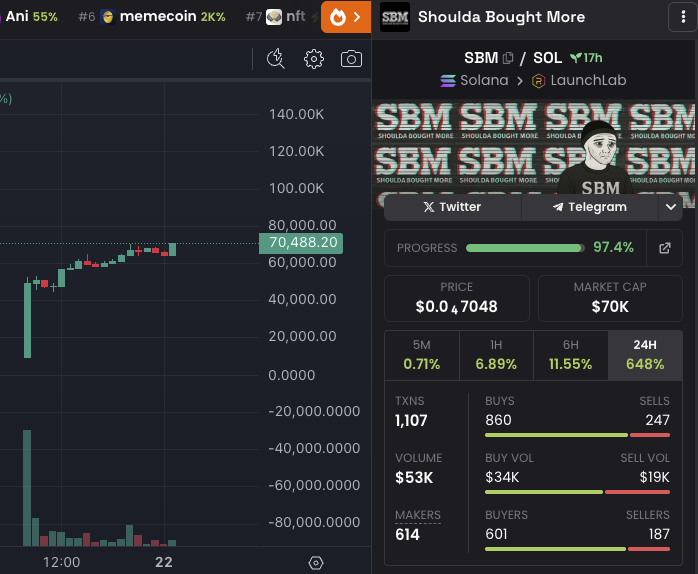This screenshot has width=698, height=574.
Task: Open chart settings gear icon
Action: [x=314, y=59]
